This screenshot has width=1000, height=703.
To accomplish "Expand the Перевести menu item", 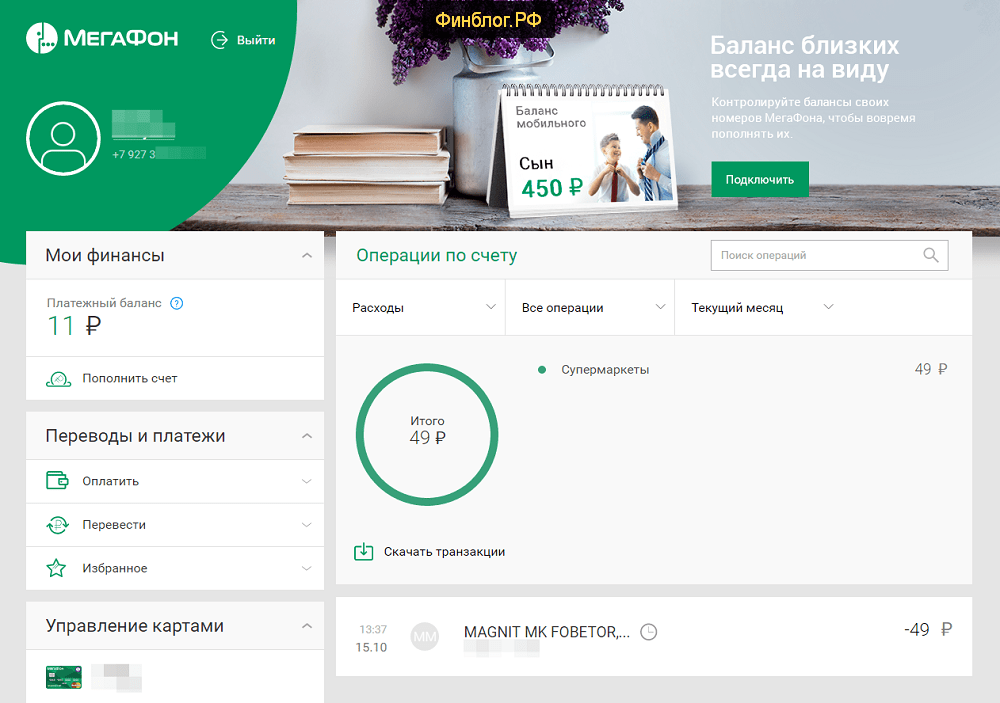I will tap(306, 525).
